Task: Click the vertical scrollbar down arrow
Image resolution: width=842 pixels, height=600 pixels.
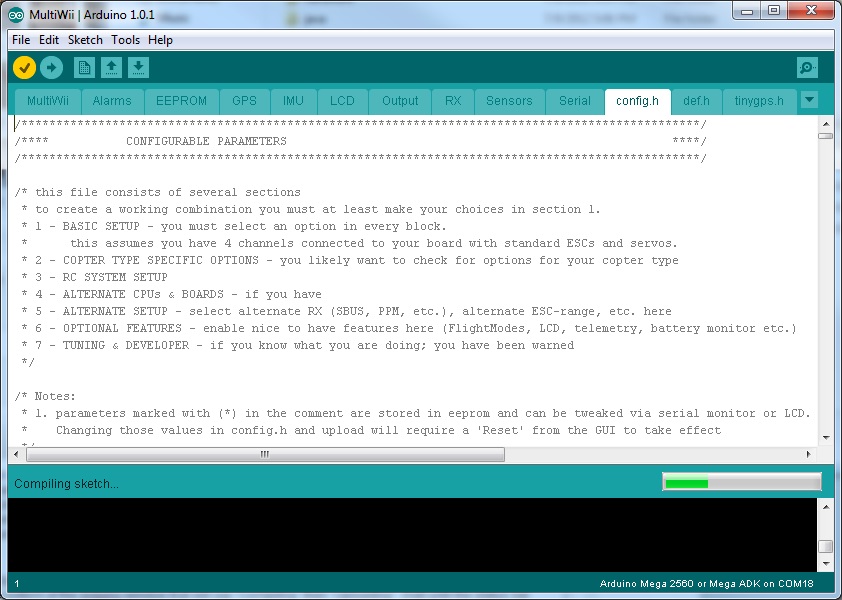Action: coord(827,438)
